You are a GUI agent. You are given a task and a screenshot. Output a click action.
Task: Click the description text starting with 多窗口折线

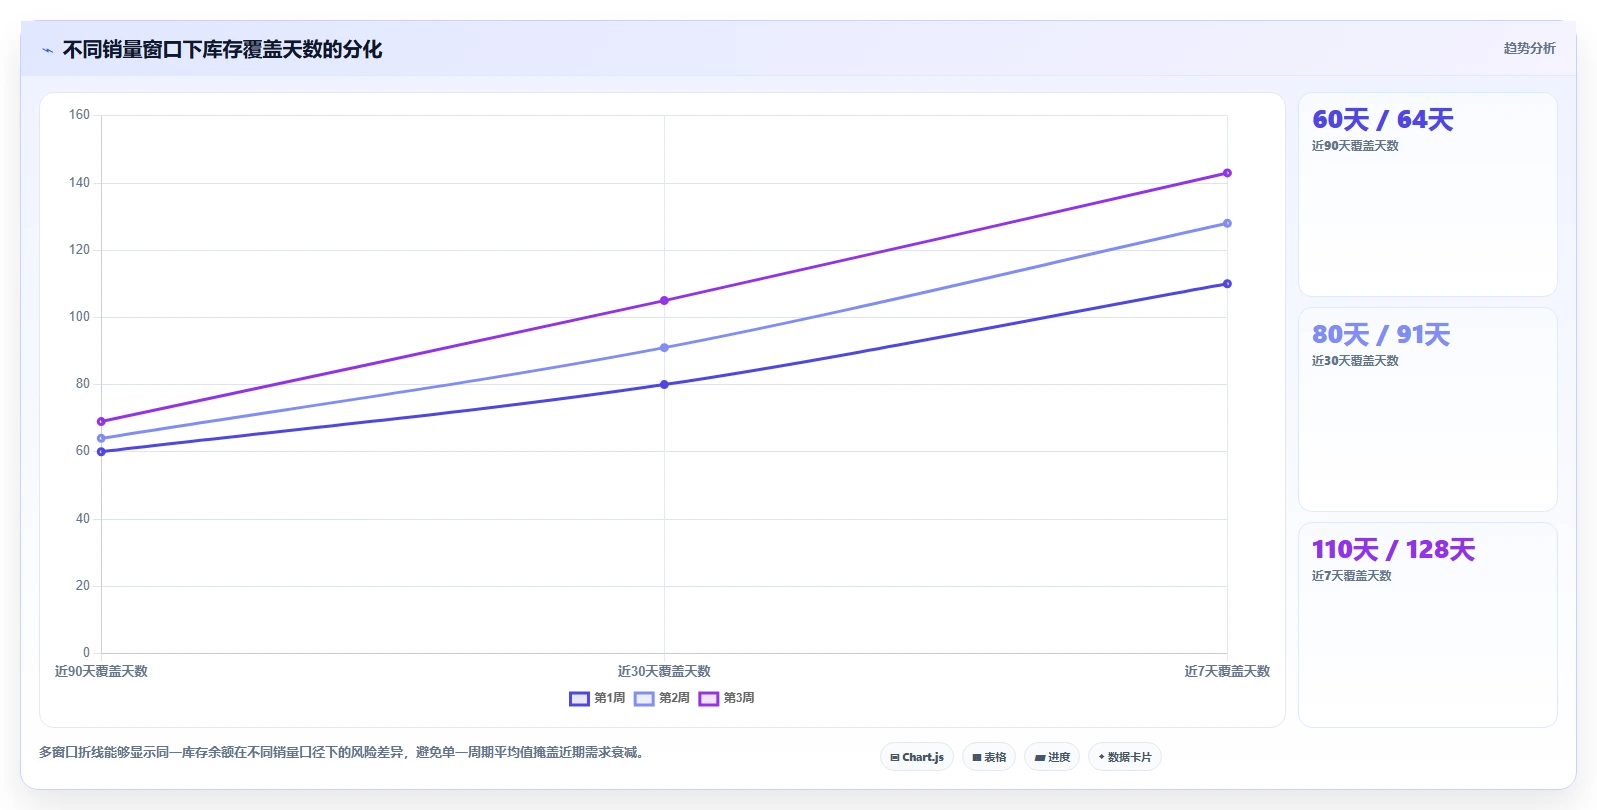click(x=344, y=752)
